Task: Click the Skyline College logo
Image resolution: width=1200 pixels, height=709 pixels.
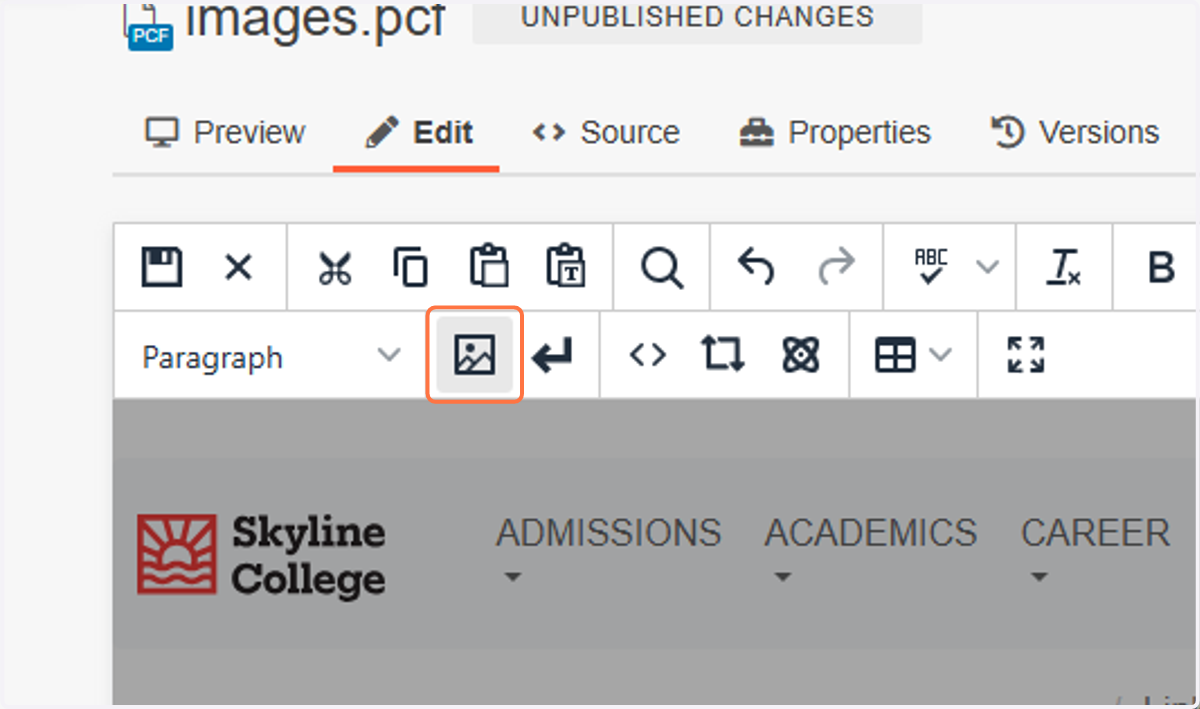Action: pyautogui.click(x=262, y=556)
